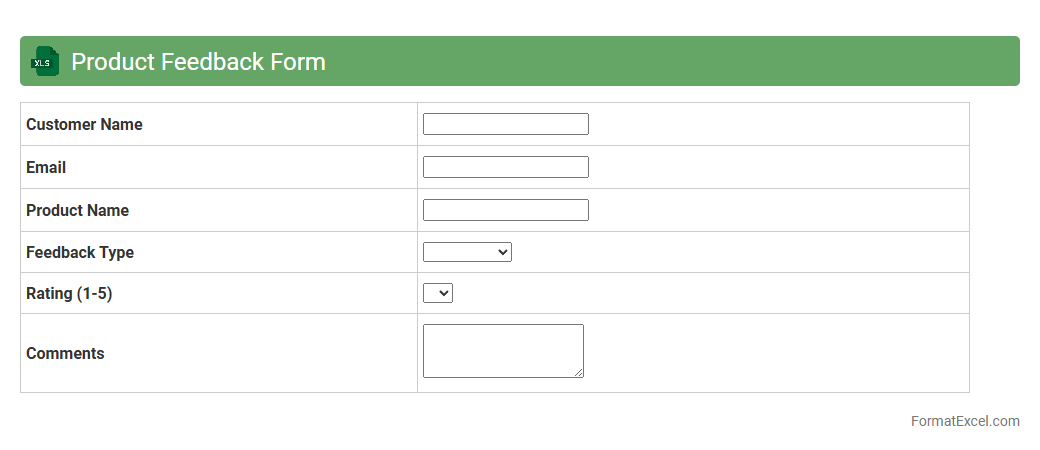Click the Comments box resize handle

(x=578, y=373)
